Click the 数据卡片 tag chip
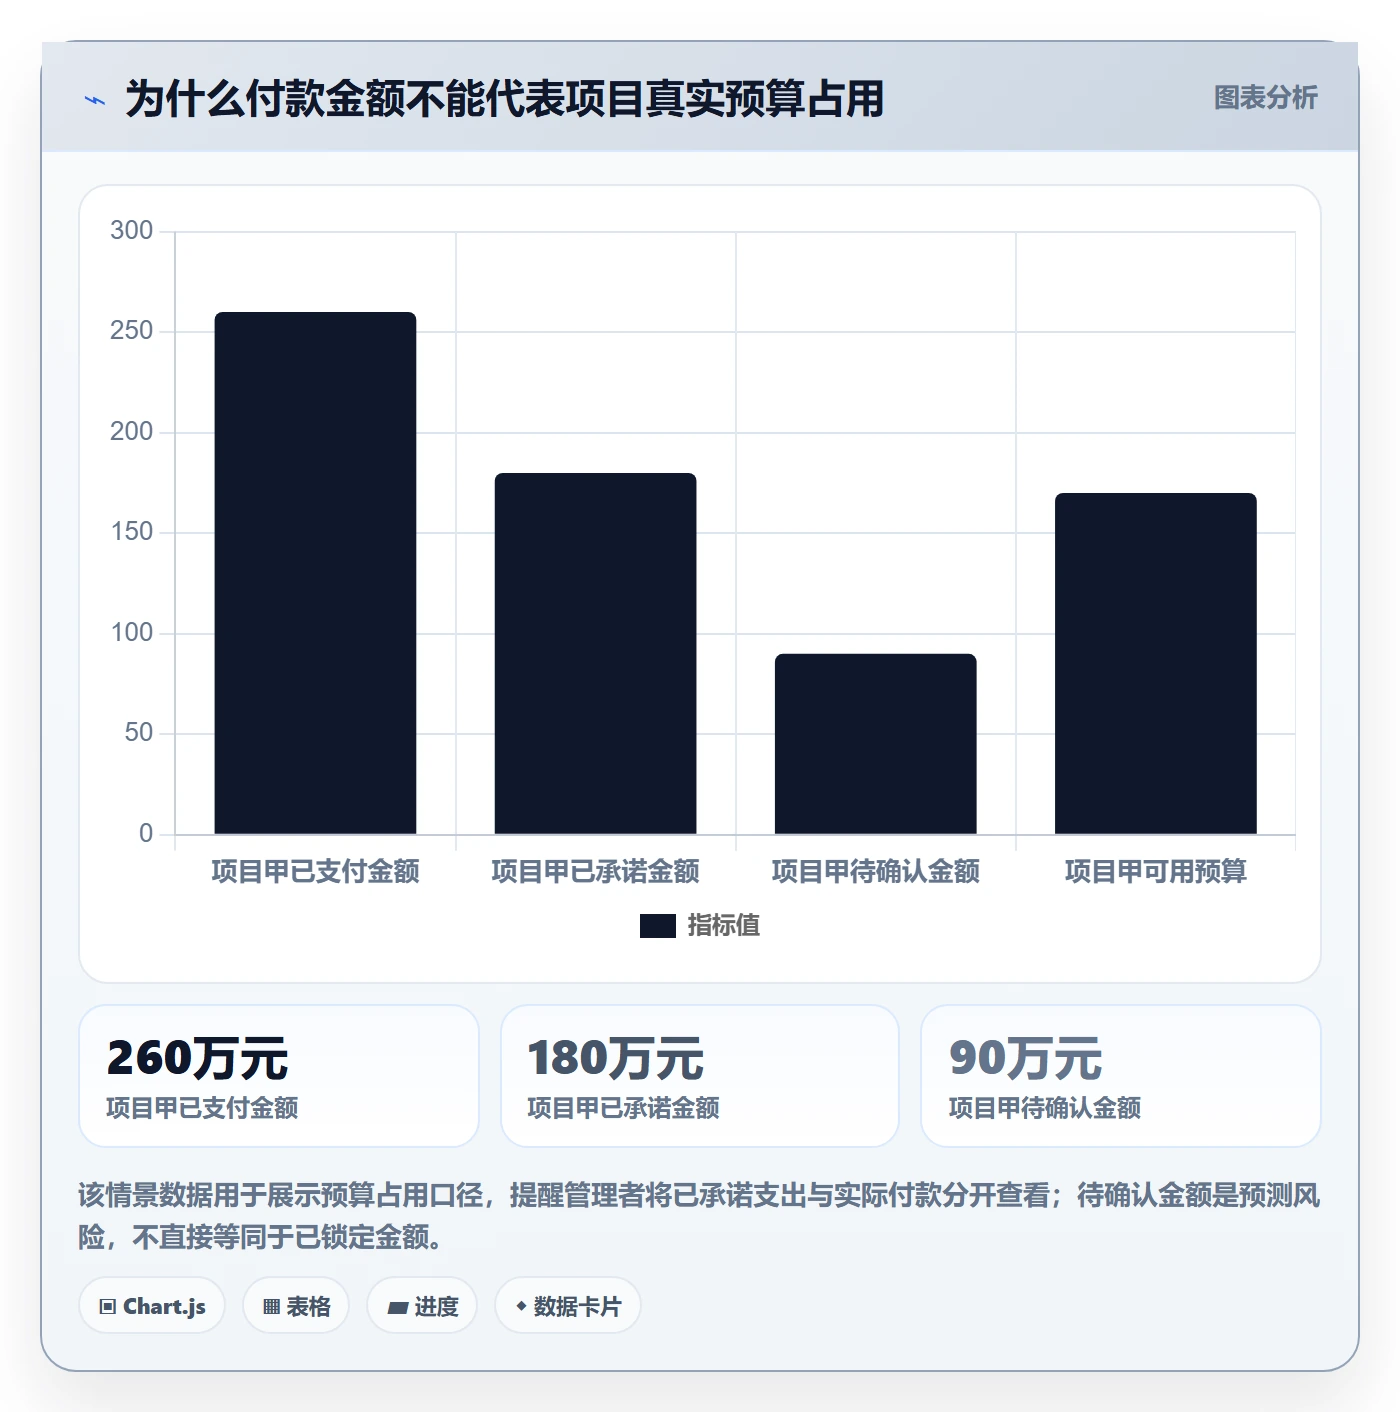Image resolution: width=1400 pixels, height=1412 pixels. 568,1306
